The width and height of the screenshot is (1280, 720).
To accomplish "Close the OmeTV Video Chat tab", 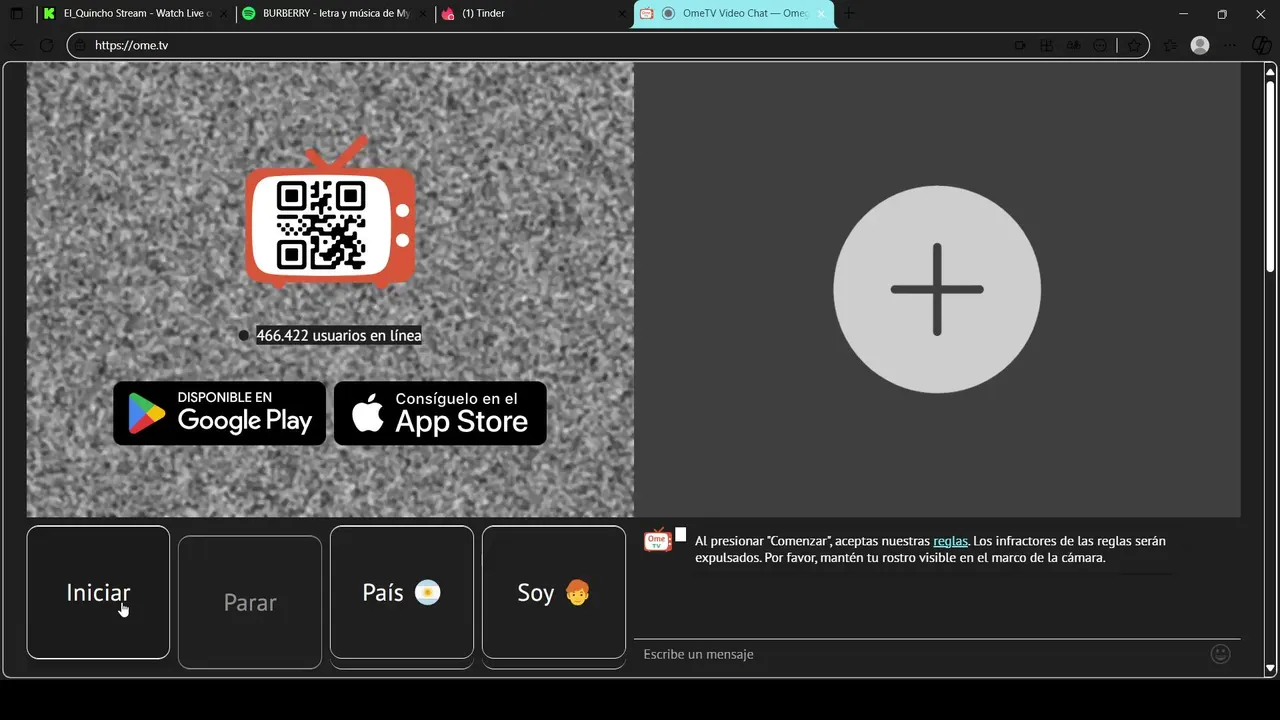I will [821, 14].
